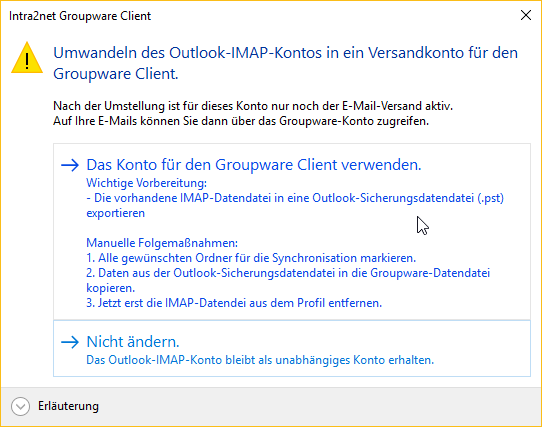Click the sentence 'Auf Ihre E-Mails können Sie dann'
The height and width of the screenshot is (427, 542).
click(x=241, y=121)
